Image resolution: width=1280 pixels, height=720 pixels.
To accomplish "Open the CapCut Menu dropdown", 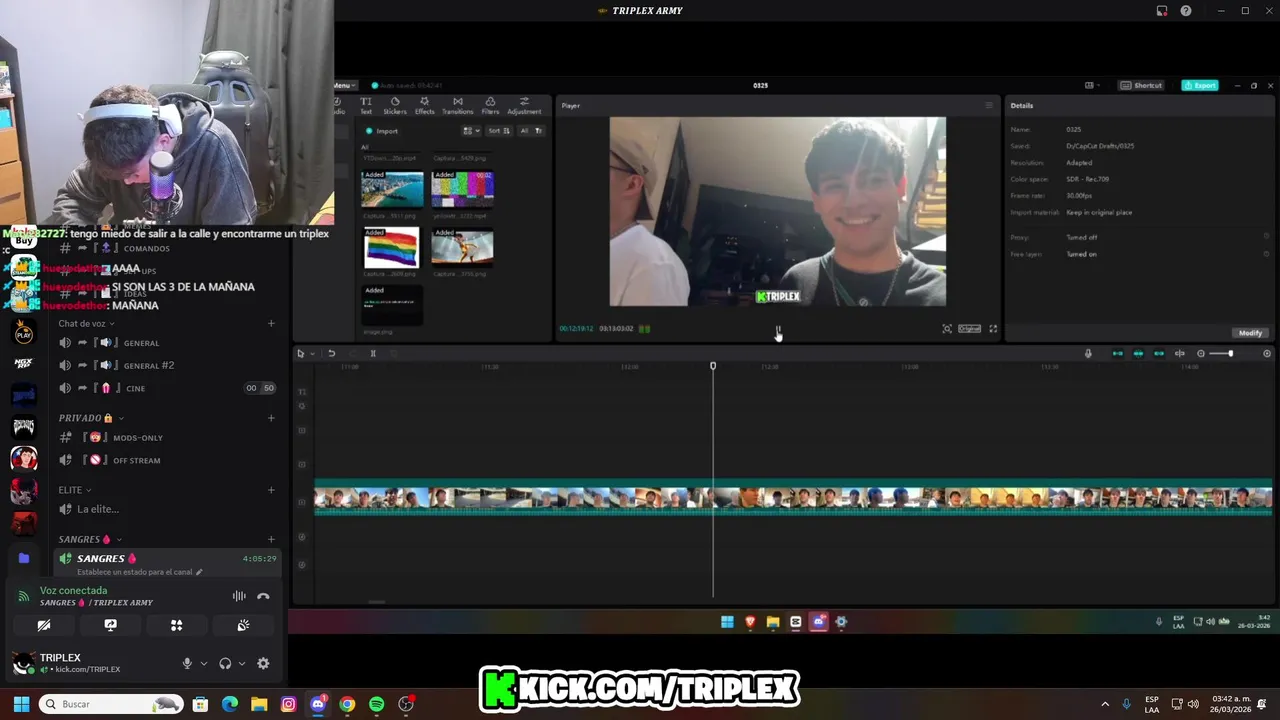I will [344, 85].
